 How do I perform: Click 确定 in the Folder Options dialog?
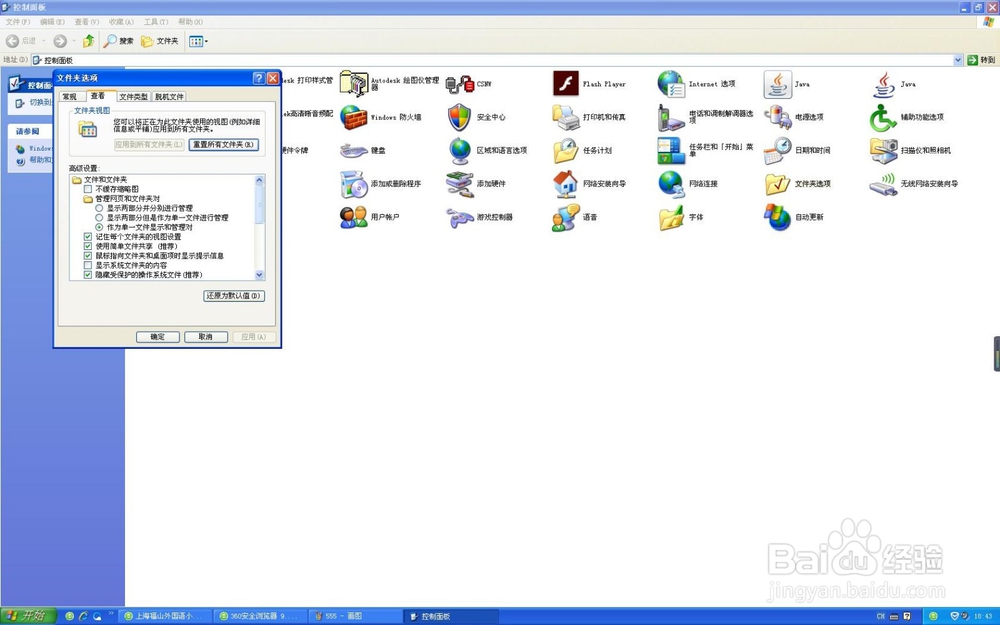[158, 337]
